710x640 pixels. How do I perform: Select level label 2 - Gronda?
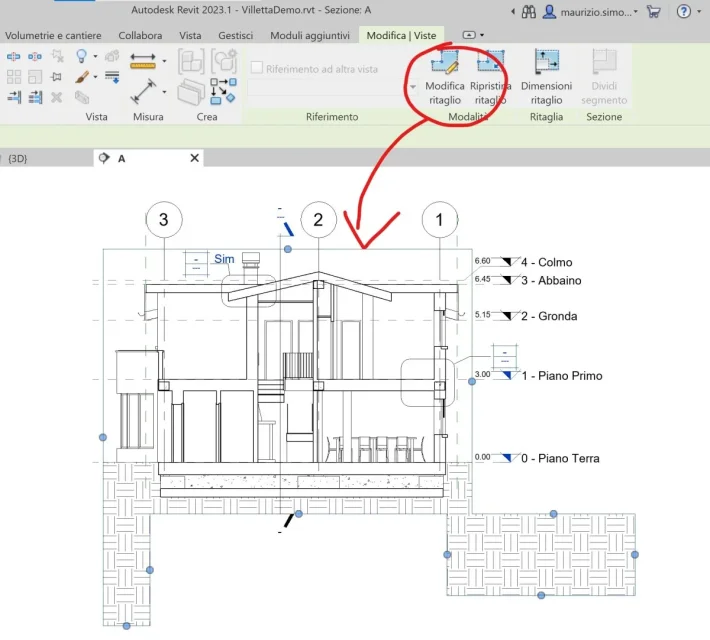point(549,316)
